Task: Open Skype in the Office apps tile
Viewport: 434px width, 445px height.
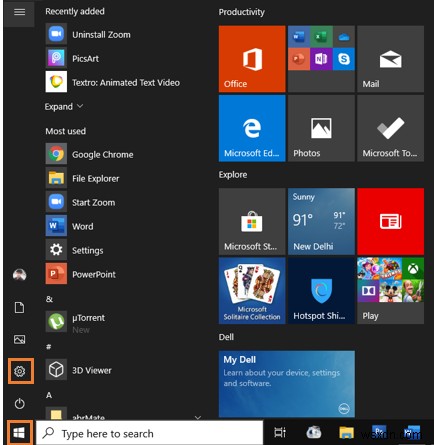Action: (x=344, y=59)
